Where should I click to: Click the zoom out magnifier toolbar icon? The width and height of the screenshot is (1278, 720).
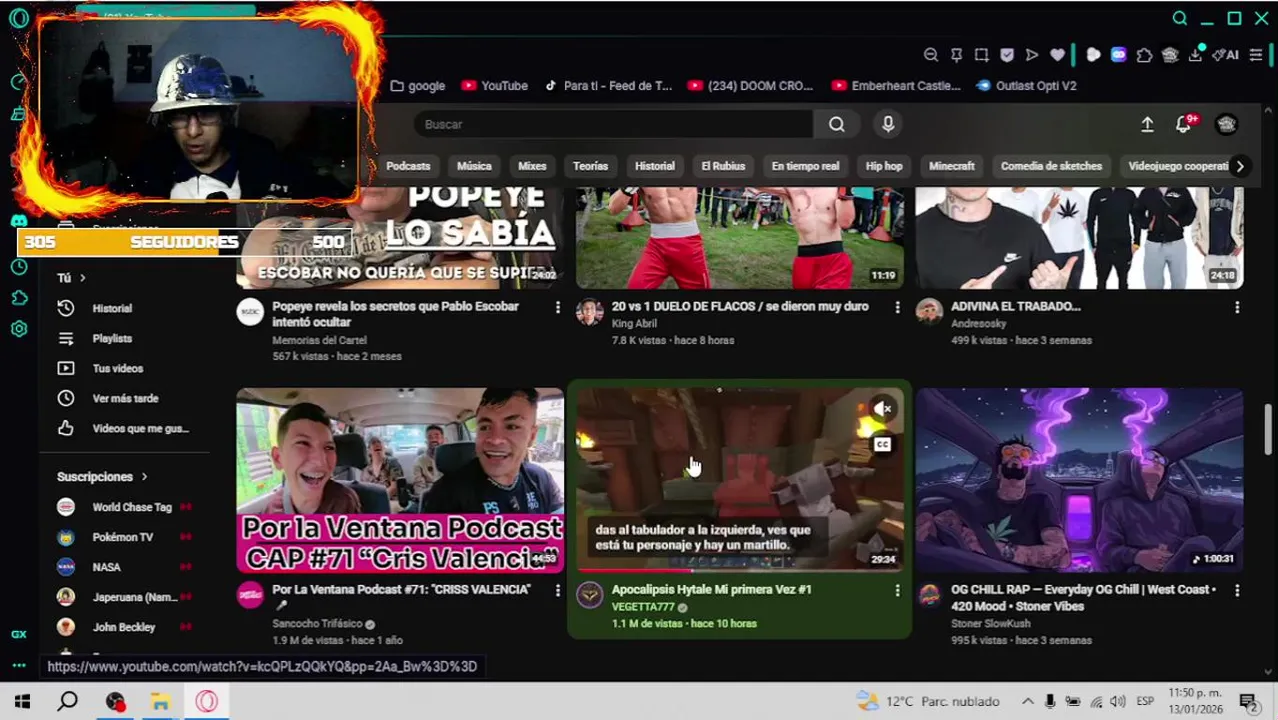(931, 55)
